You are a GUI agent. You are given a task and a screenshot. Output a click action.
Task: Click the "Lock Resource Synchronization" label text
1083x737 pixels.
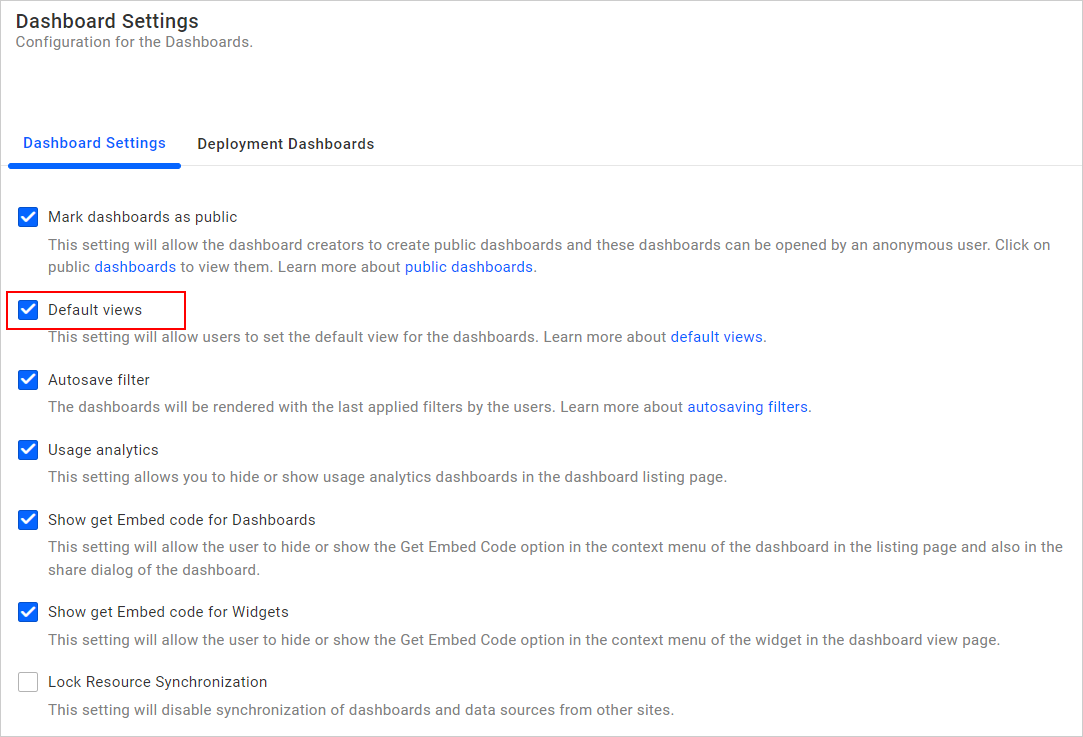(157, 682)
